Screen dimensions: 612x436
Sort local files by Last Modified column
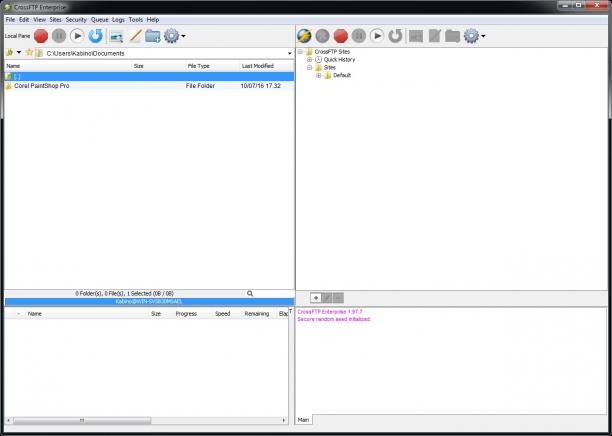(267, 66)
